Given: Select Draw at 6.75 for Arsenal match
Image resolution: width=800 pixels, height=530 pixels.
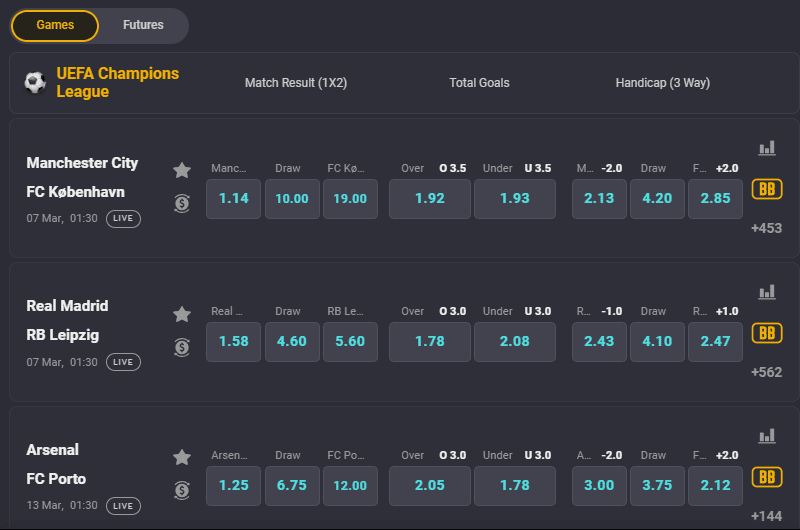Looking at the screenshot, I should coord(292,486).
